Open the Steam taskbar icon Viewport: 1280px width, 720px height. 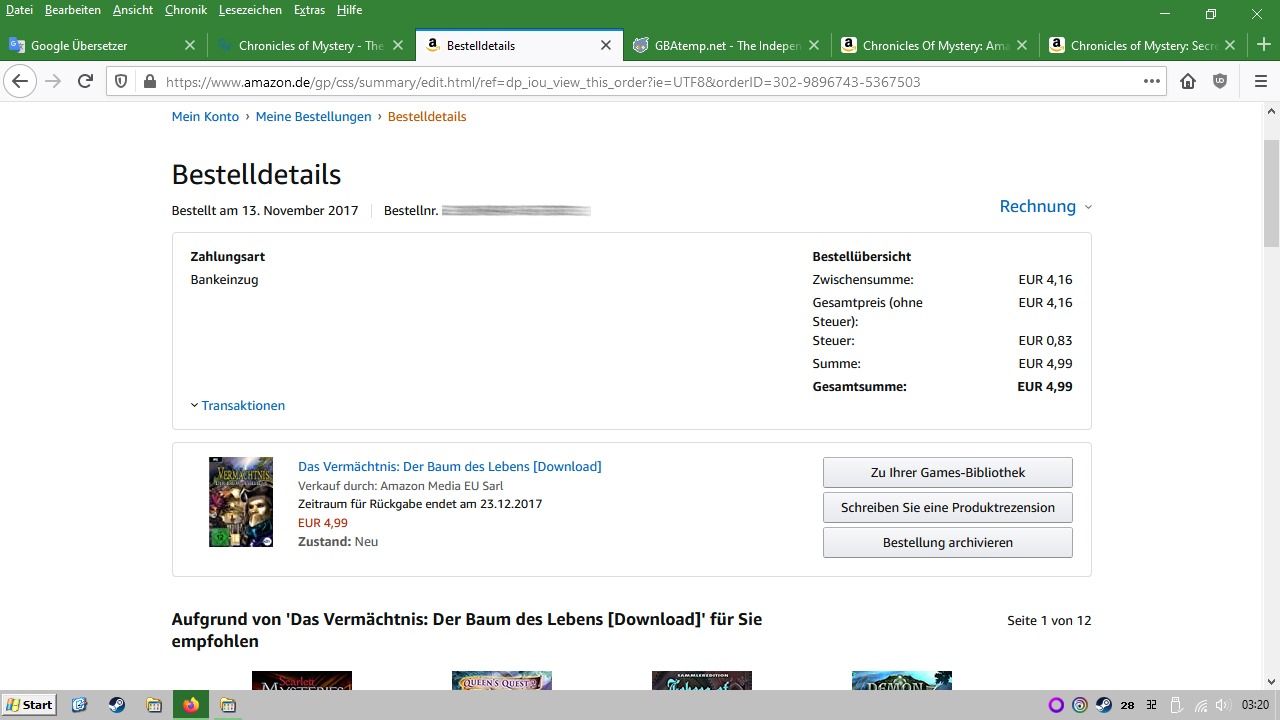coord(117,705)
